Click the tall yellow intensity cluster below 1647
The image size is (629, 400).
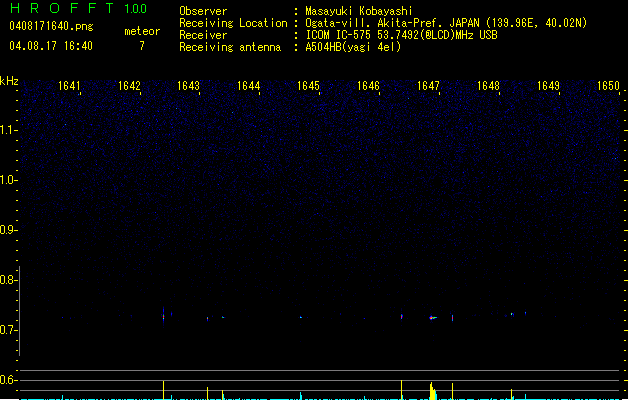432,391
